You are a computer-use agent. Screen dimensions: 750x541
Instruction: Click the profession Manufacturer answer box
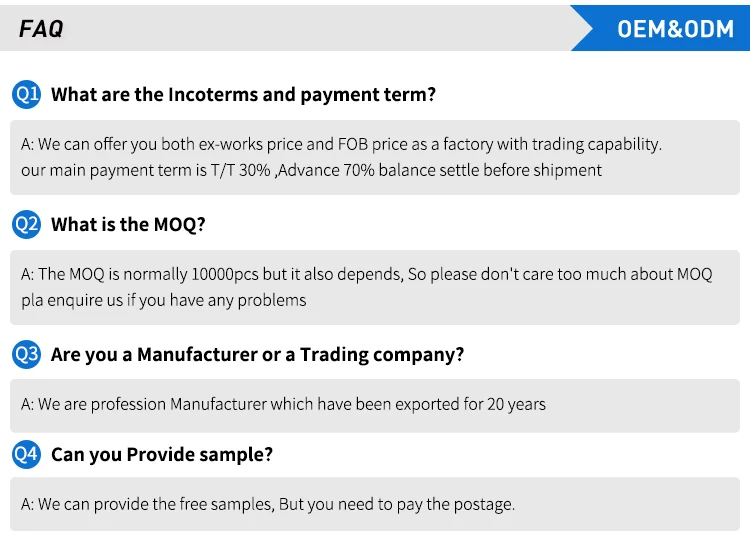[x=382, y=405]
